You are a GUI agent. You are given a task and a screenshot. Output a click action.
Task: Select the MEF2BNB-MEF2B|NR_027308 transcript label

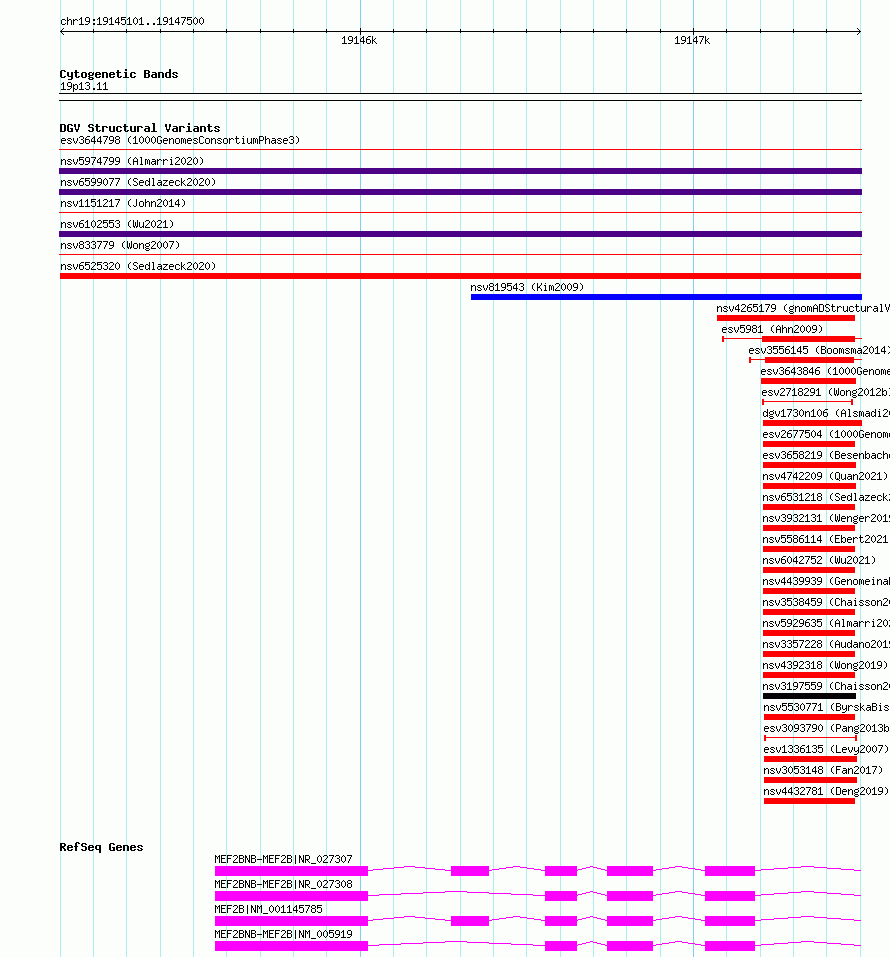[283, 884]
